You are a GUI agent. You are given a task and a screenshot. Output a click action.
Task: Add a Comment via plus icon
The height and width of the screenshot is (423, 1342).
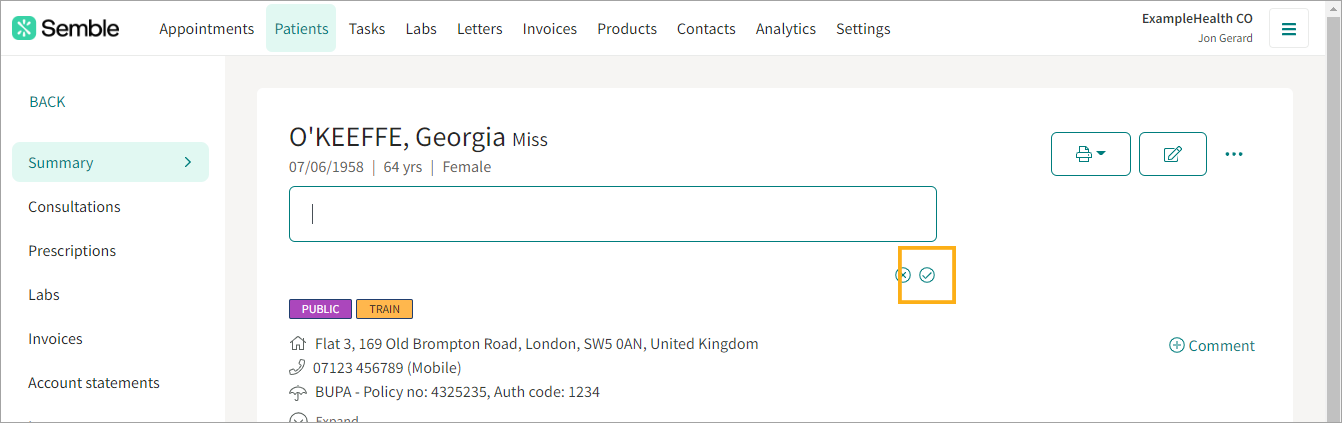pyautogui.click(x=1212, y=346)
